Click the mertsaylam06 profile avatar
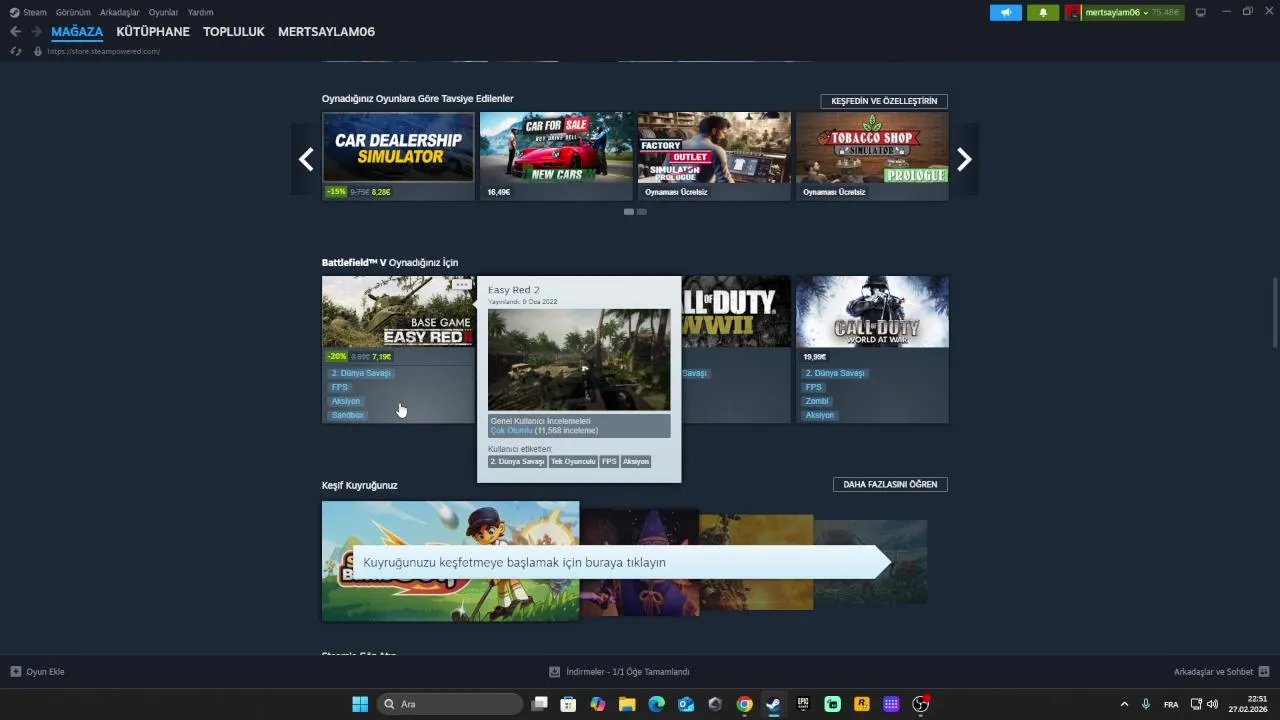This screenshot has height=720, width=1280. click(x=1074, y=12)
